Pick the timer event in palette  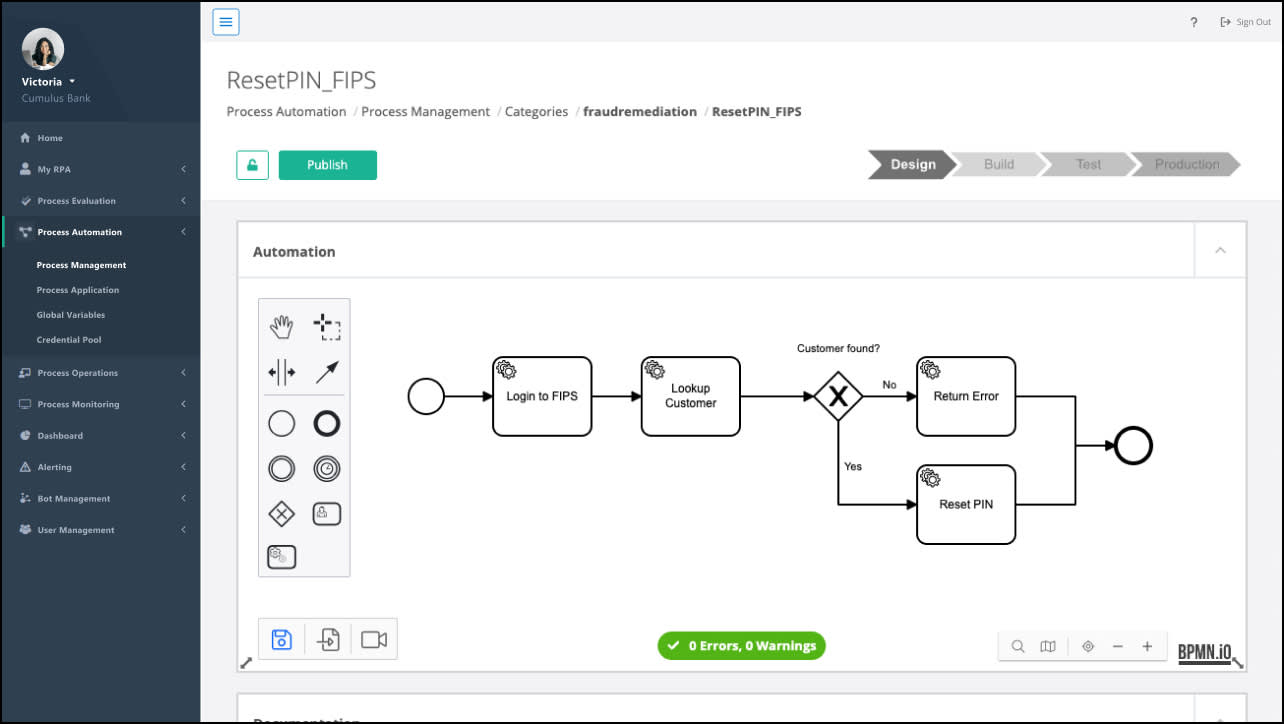click(x=326, y=468)
